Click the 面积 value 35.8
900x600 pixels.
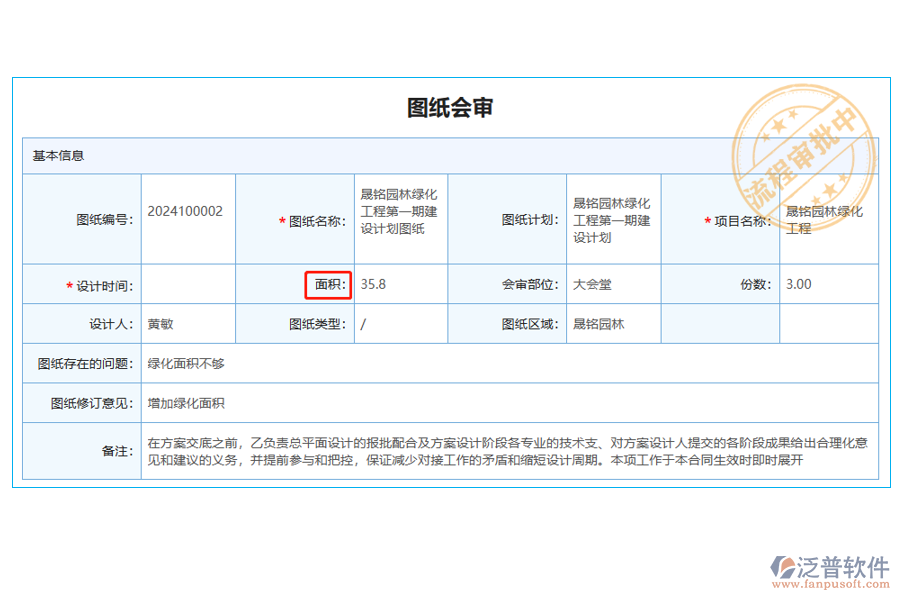tap(370, 284)
